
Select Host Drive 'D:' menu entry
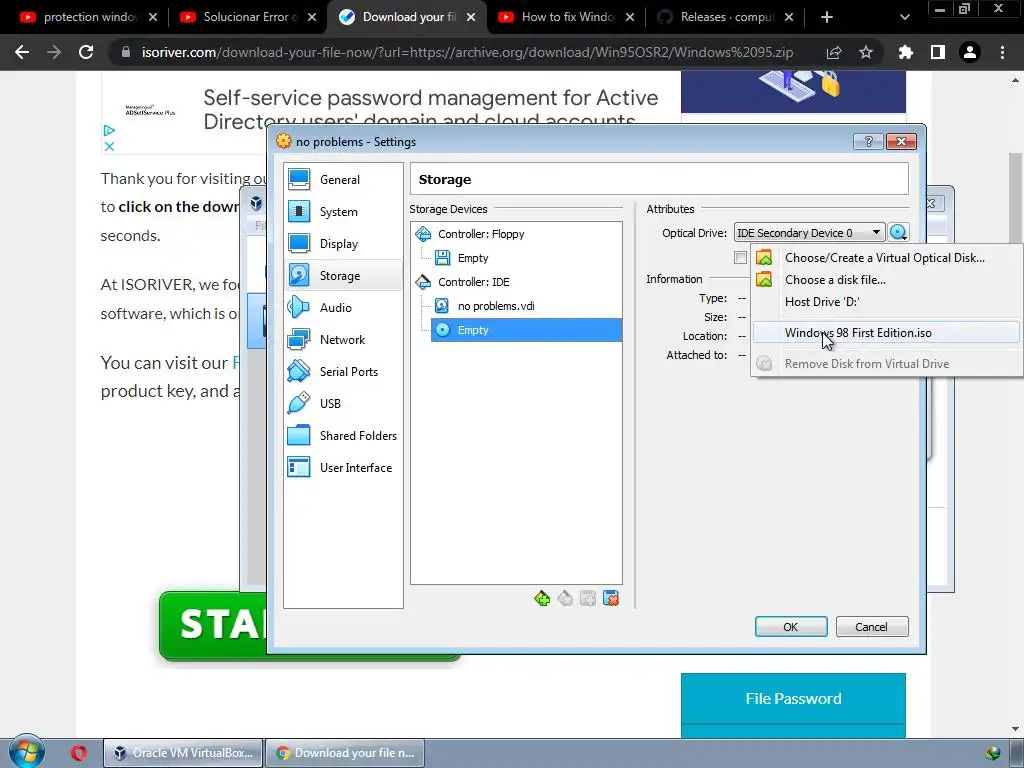pos(885,302)
